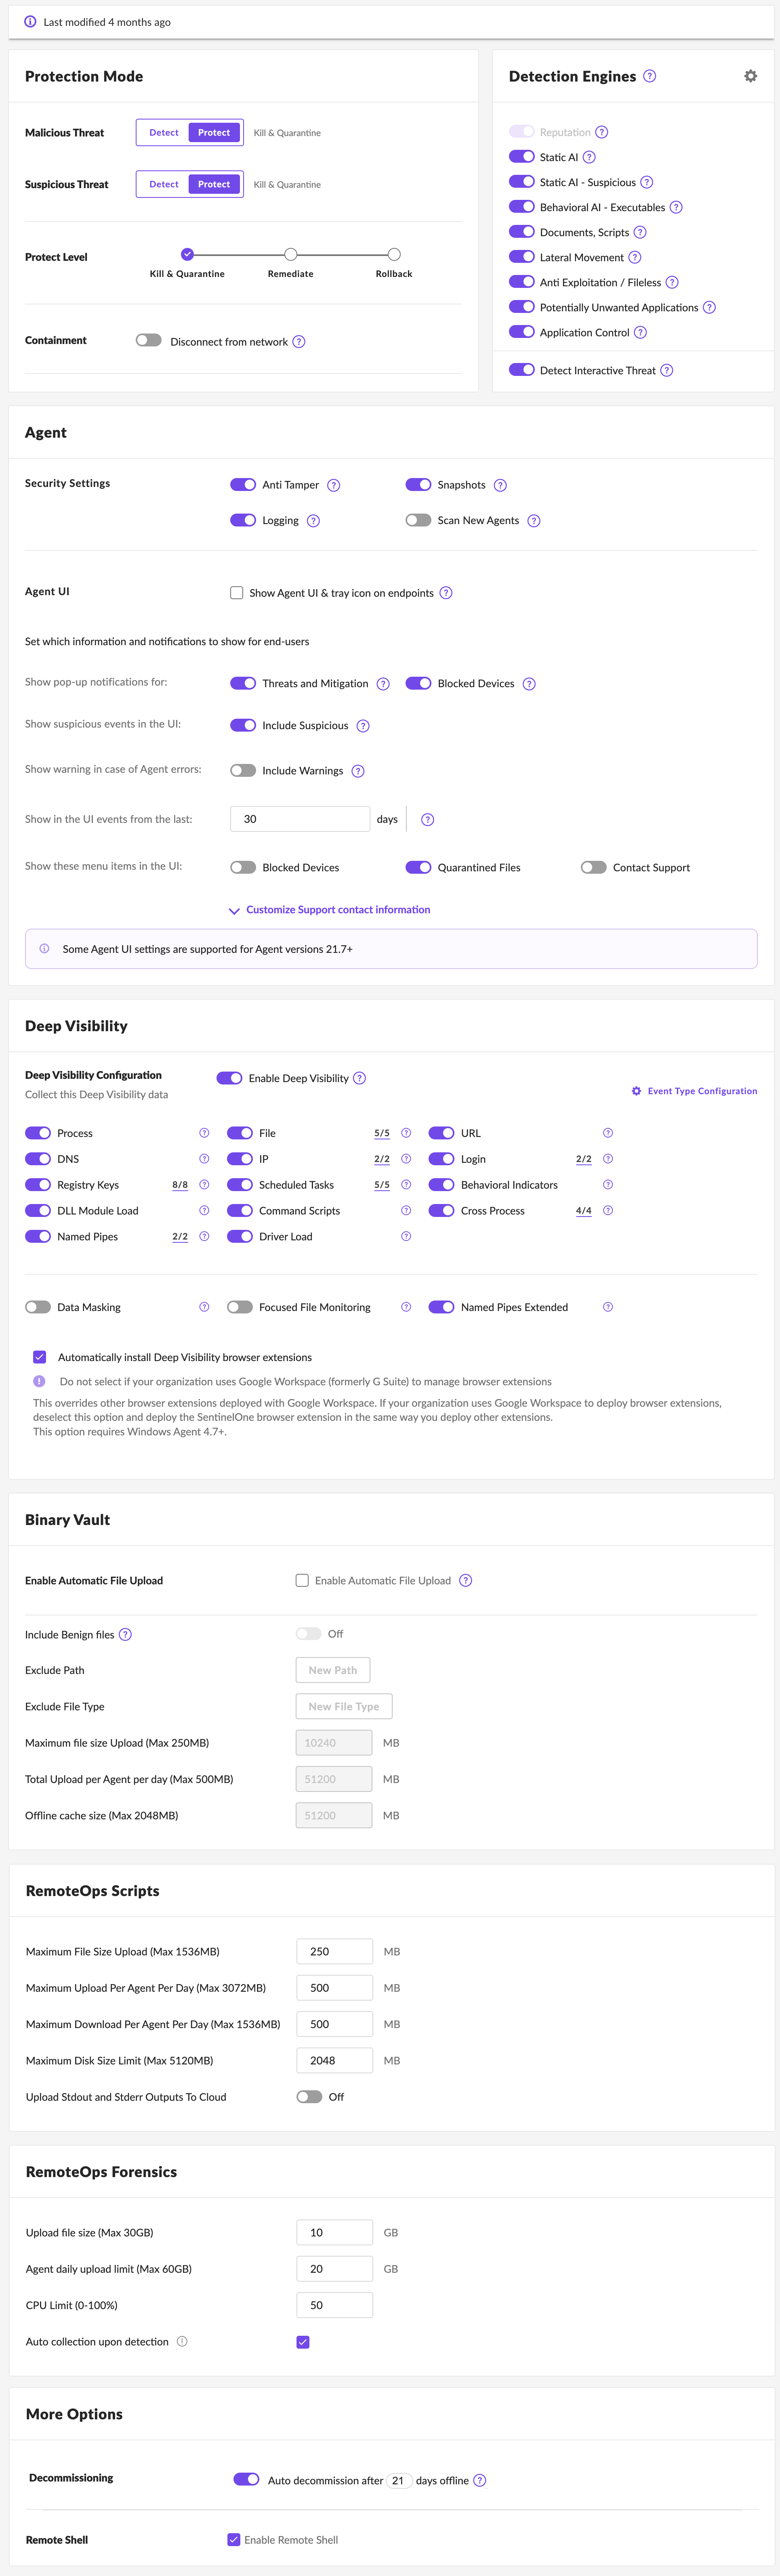The height and width of the screenshot is (2576, 780).
Task: Check Show Agent UI & tray icon
Action: pos(237,593)
